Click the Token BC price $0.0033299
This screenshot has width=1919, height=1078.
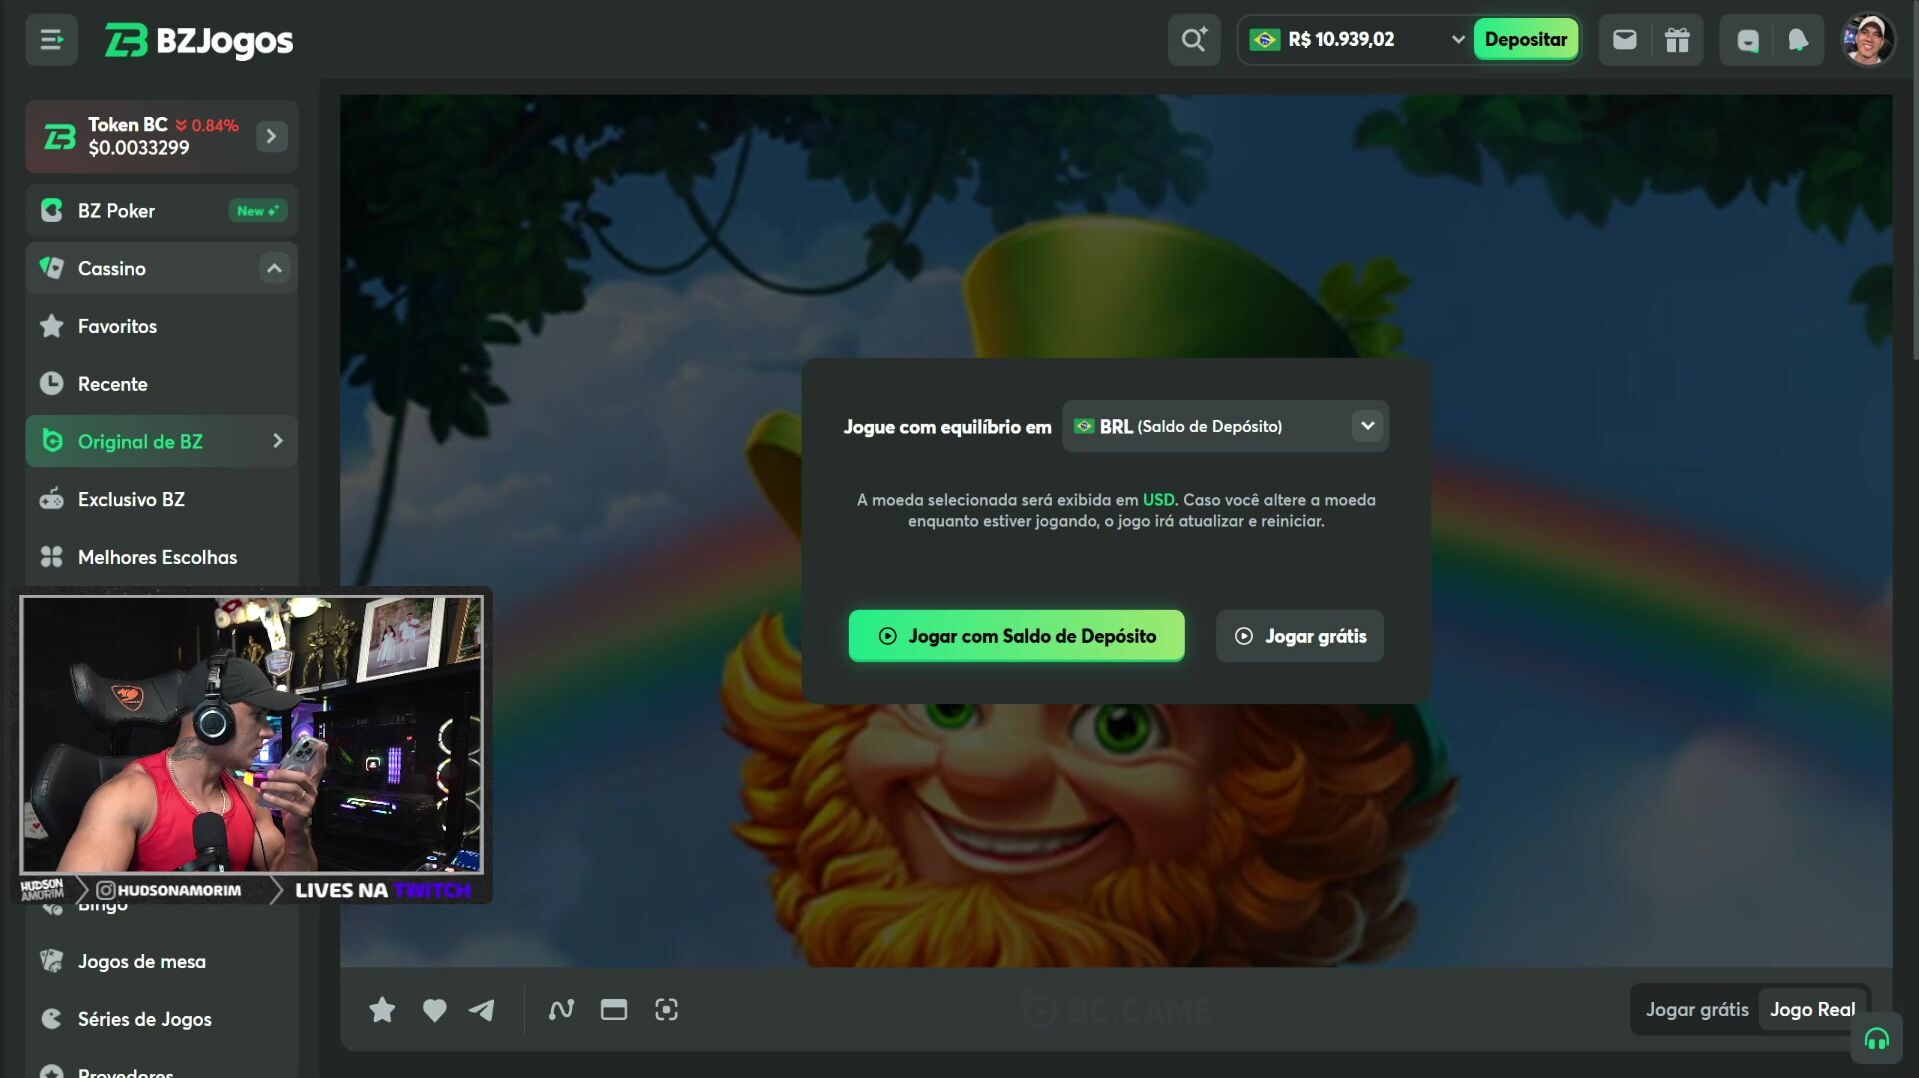[139, 148]
